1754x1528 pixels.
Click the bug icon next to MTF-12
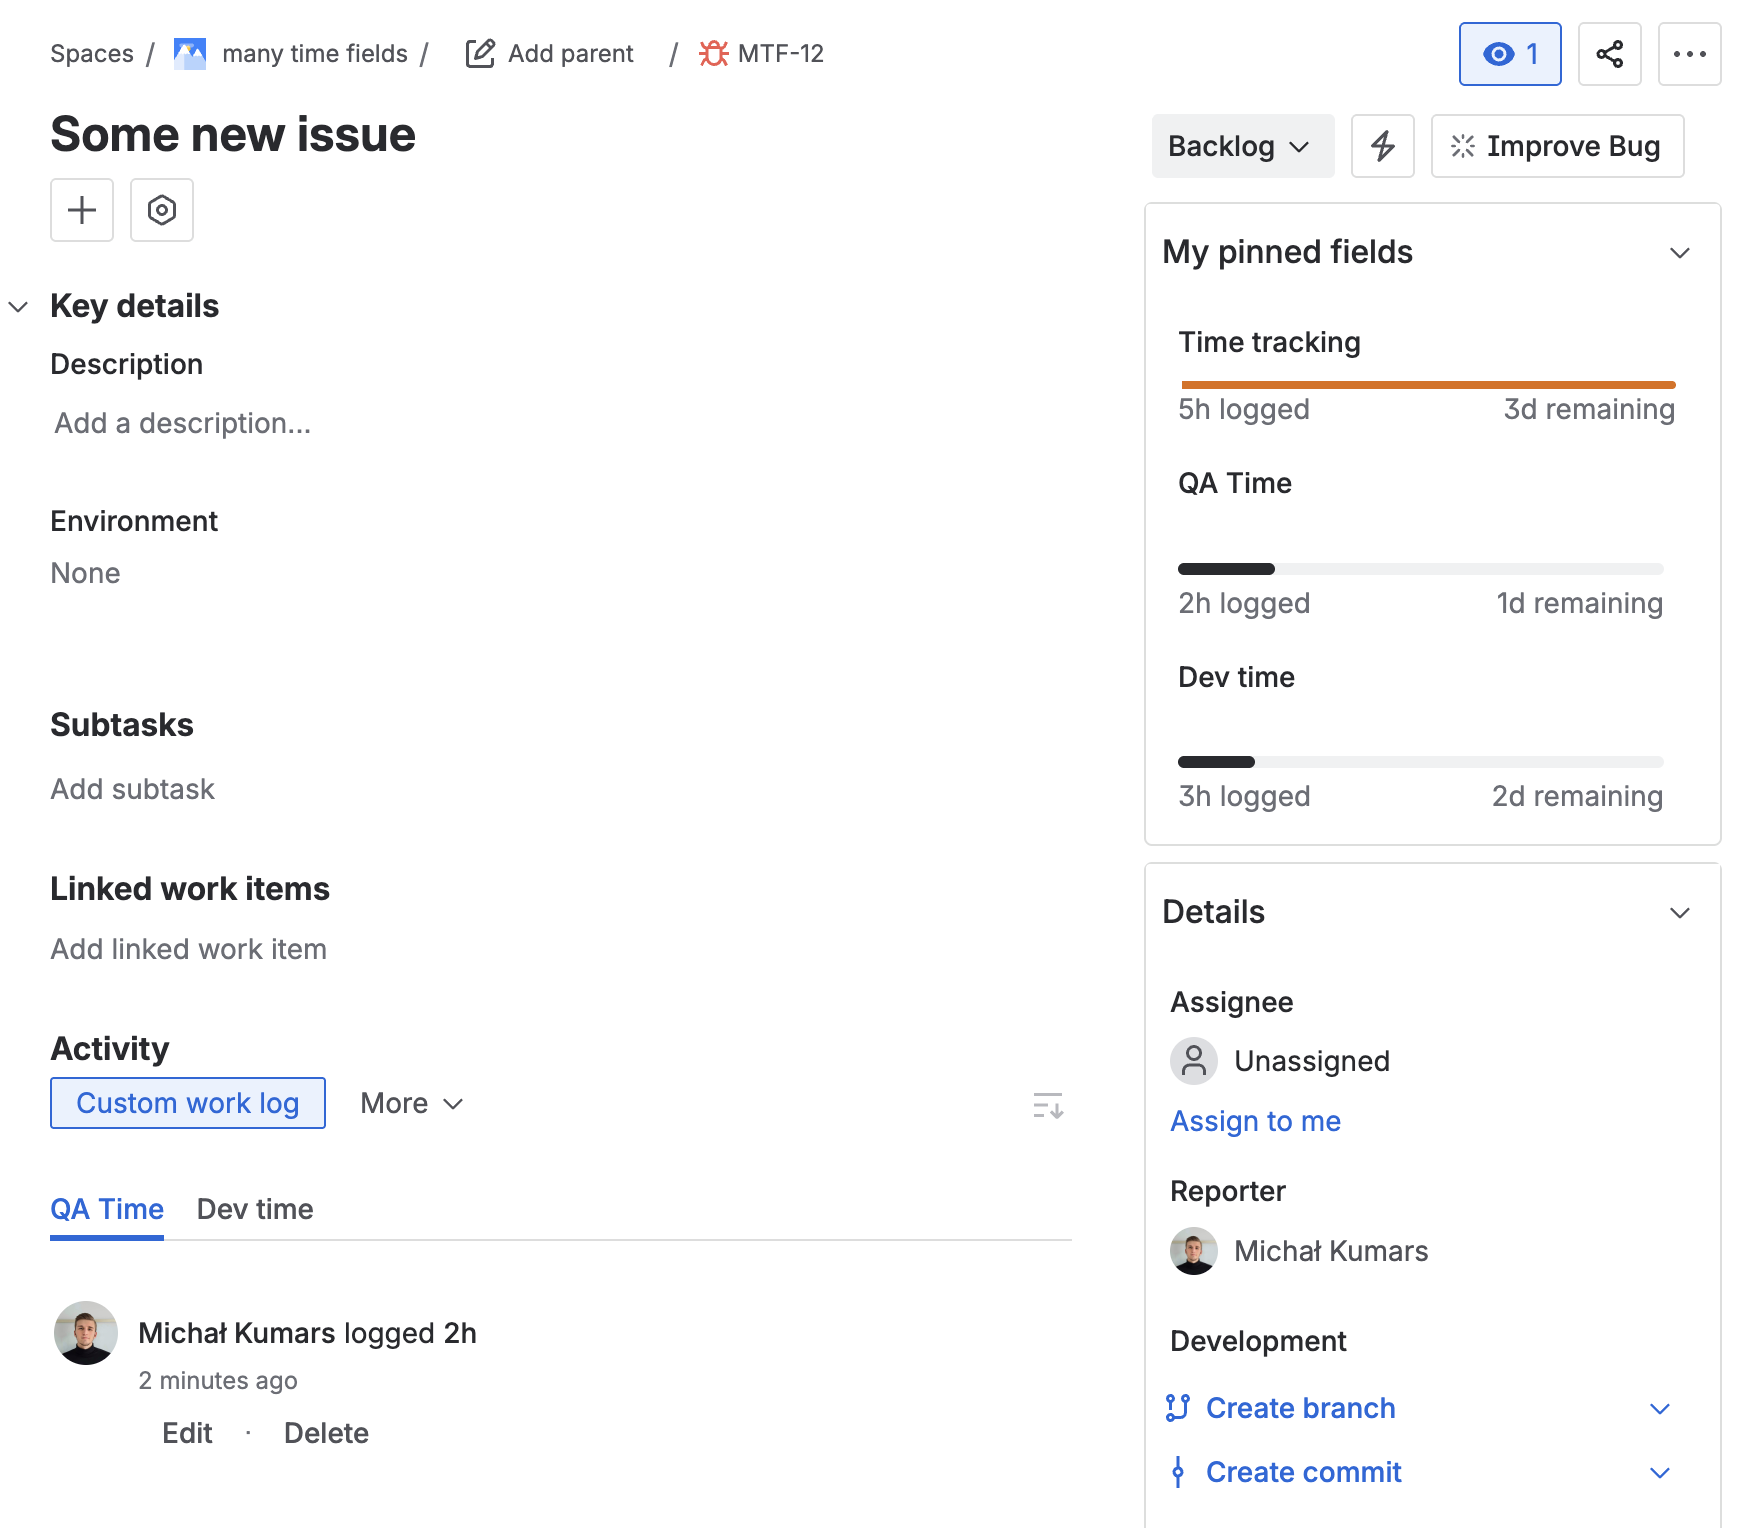point(713,53)
